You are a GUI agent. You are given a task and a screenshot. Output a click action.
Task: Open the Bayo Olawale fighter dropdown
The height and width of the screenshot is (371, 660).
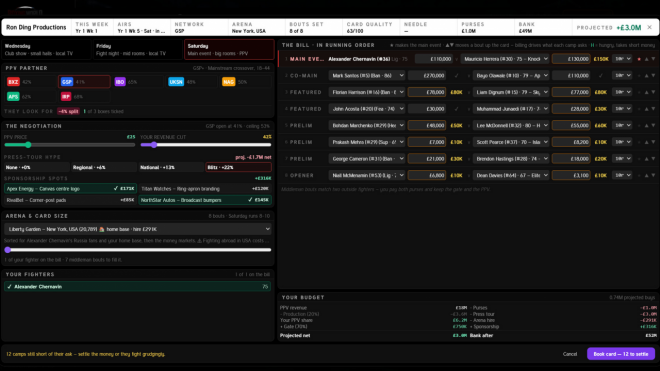click(x=511, y=76)
